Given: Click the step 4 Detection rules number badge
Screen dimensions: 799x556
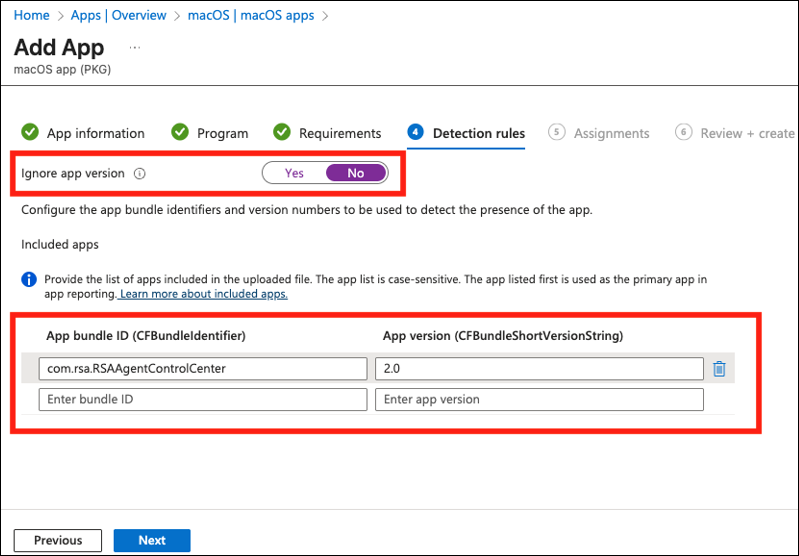Looking at the screenshot, I should pyautogui.click(x=415, y=133).
